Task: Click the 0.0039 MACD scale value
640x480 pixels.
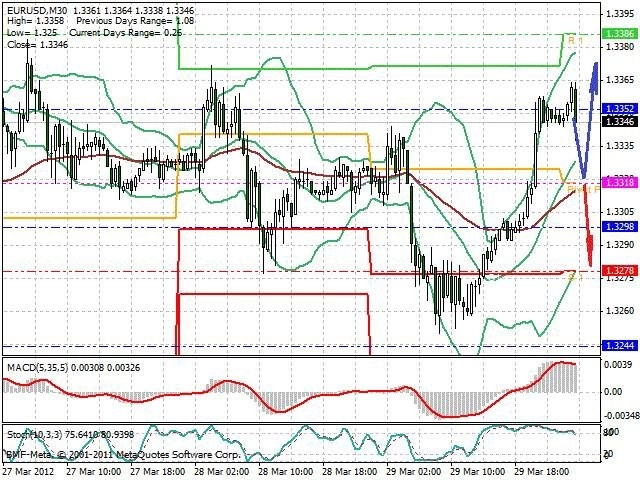Action: (x=619, y=365)
